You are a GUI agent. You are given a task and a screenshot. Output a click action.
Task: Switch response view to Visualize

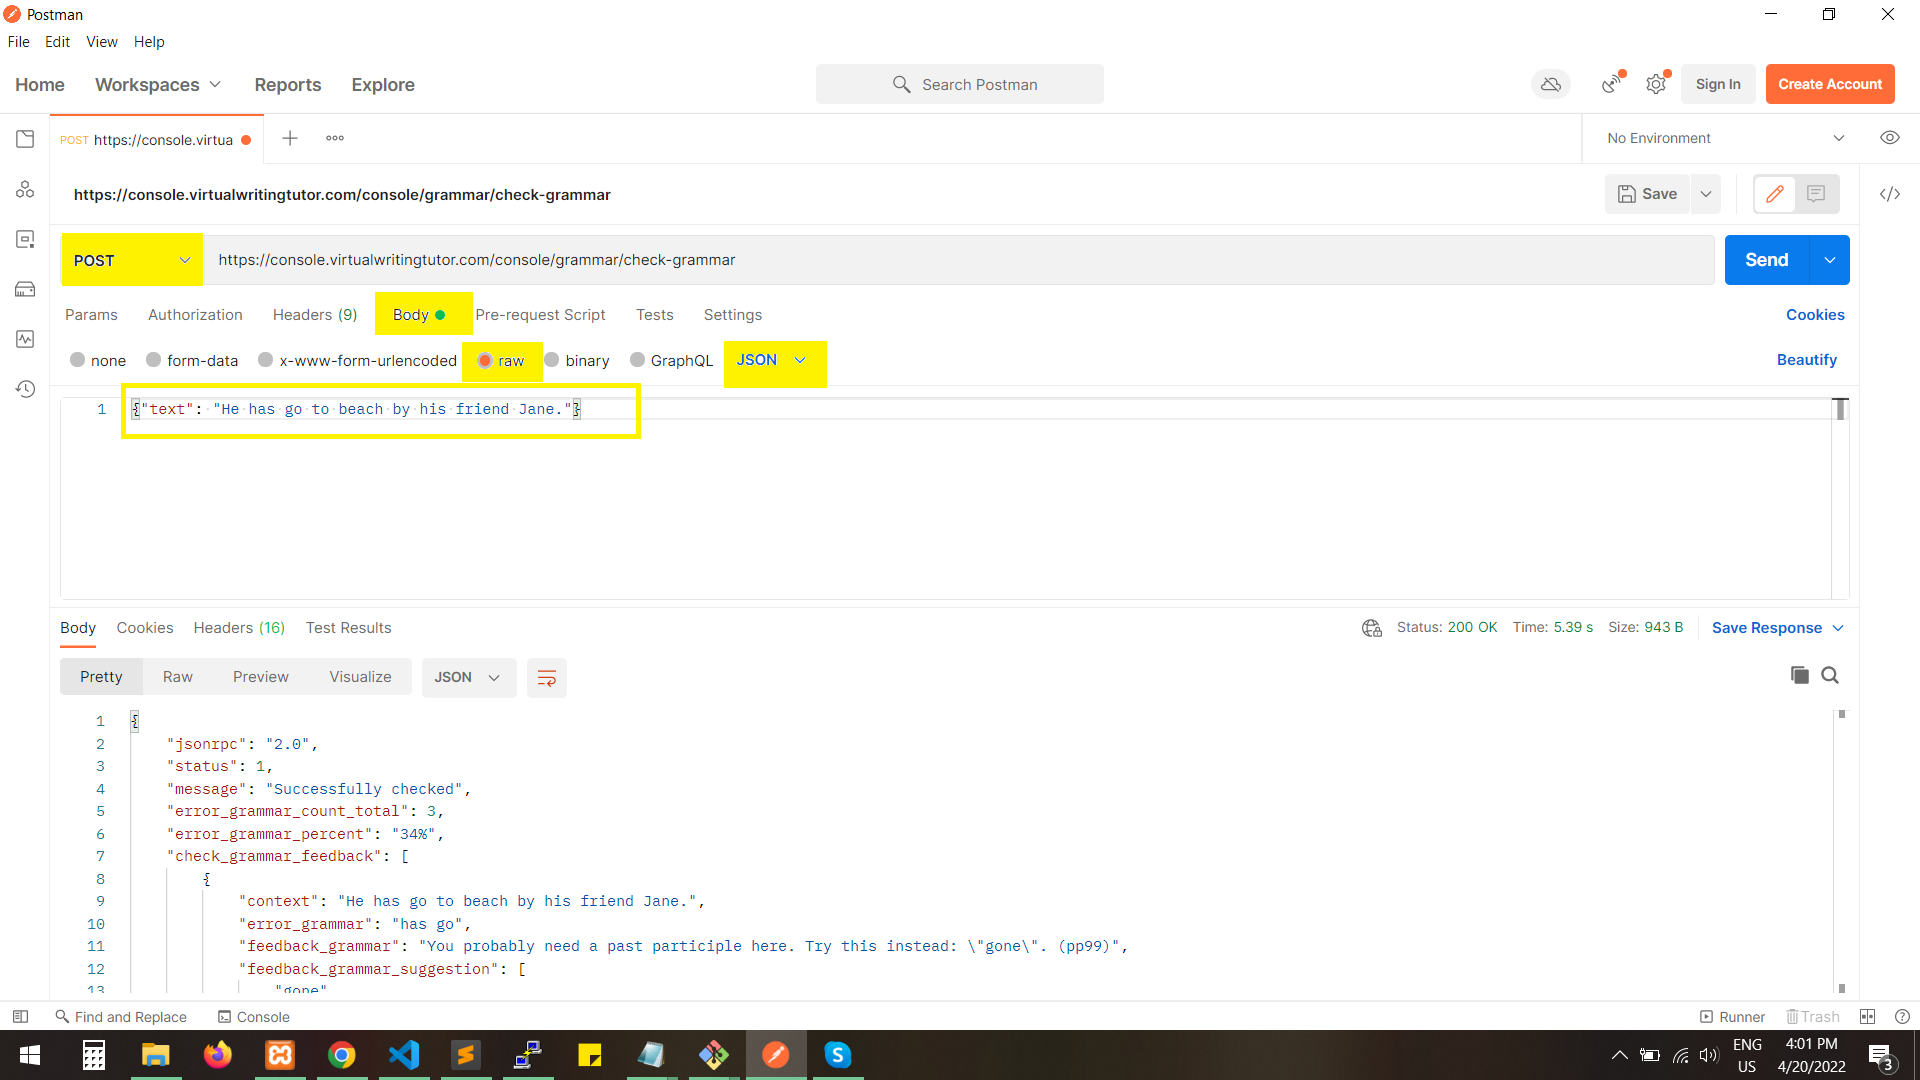click(360, 677)
